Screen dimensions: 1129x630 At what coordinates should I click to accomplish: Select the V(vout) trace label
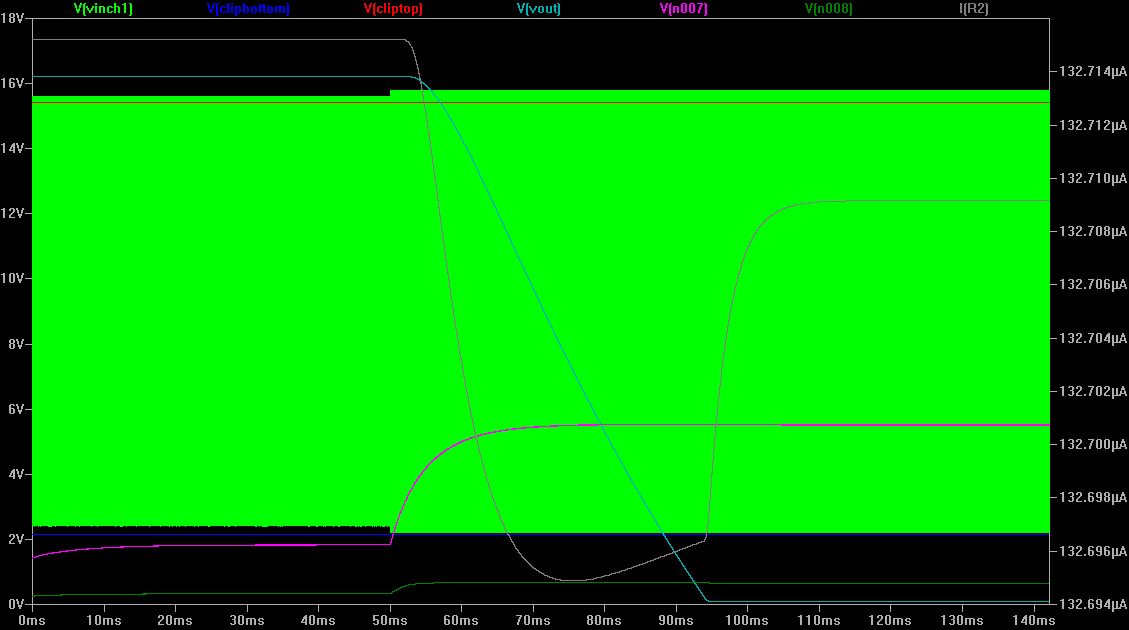pyautogui.click(x=539, y=9)
